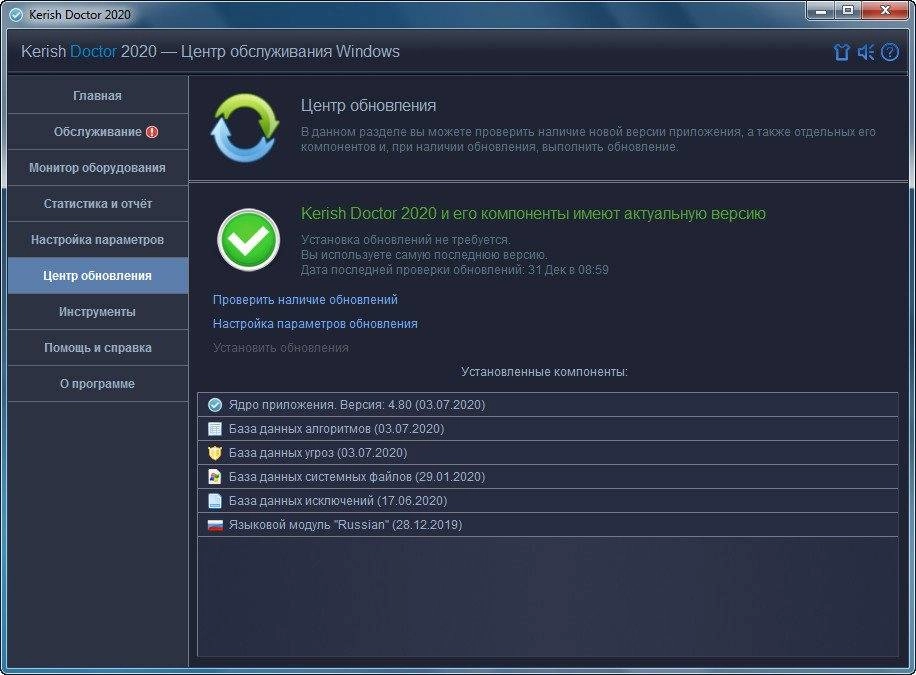
Task: Select row База данных системных файлов
Action: (547, 477)
